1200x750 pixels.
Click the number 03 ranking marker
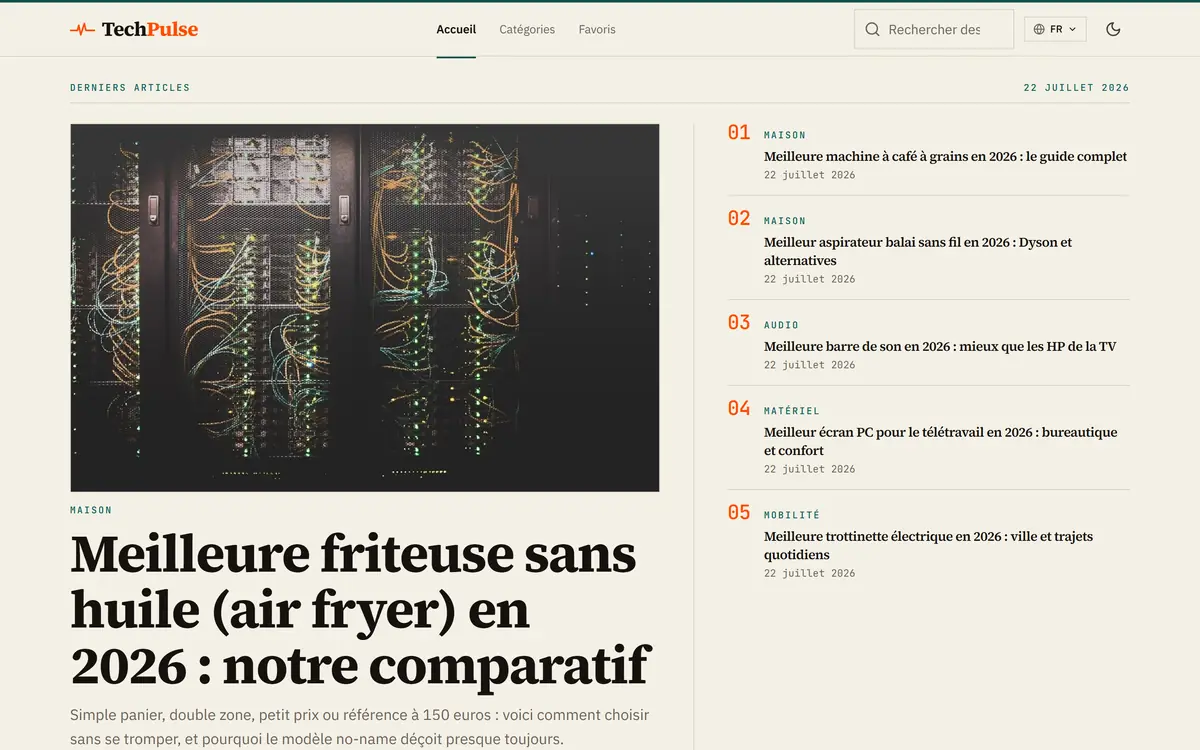739,322
